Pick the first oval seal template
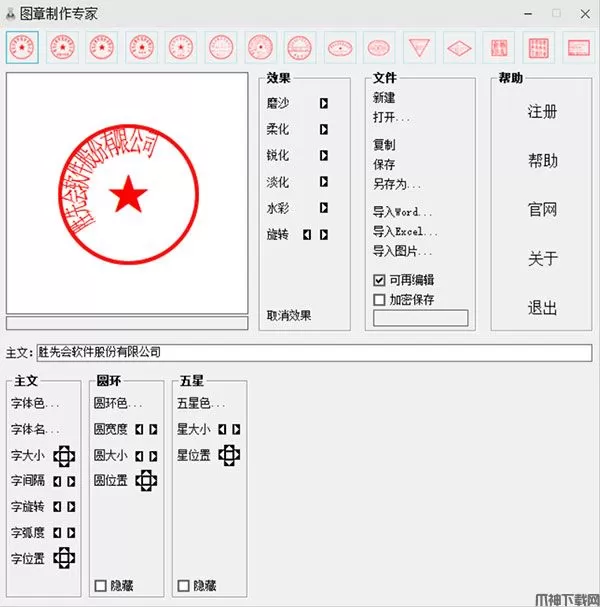Screen dimensions: 600x607 click(x=340, y=48)
